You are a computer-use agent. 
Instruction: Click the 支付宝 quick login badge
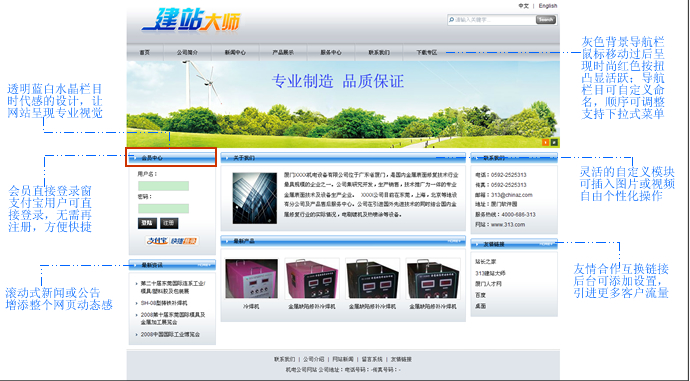click(x=172, y=241)
